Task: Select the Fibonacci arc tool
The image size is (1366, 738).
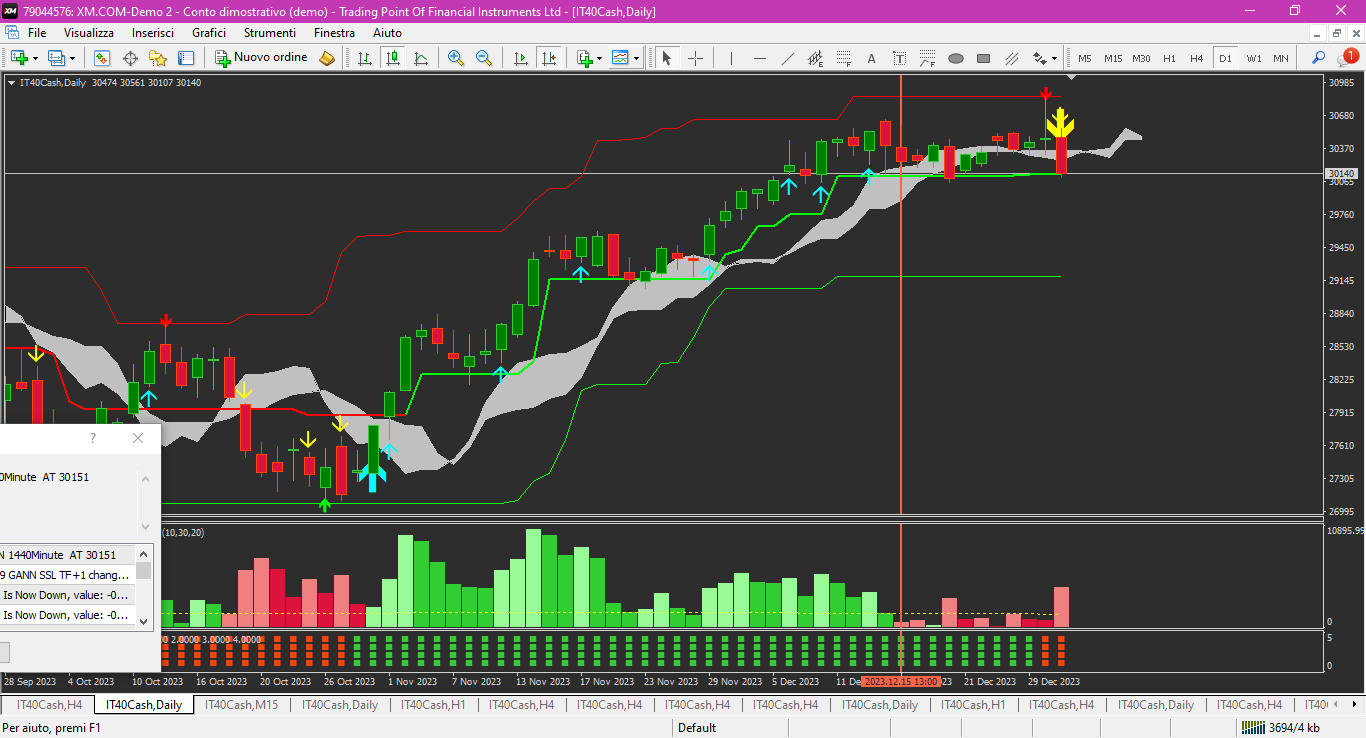Action: [x=927, y=58]
